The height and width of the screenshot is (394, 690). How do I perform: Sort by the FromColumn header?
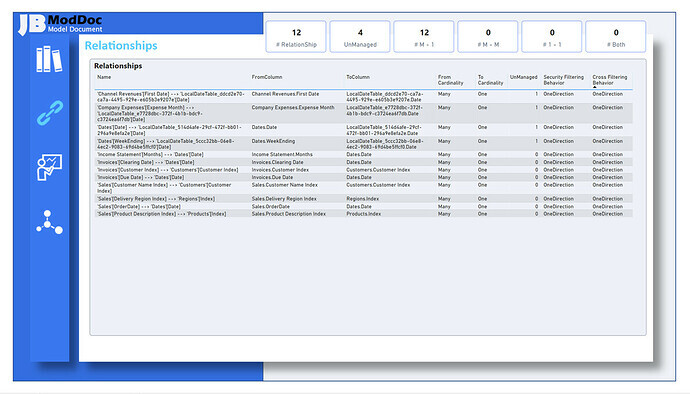[267, 77]
